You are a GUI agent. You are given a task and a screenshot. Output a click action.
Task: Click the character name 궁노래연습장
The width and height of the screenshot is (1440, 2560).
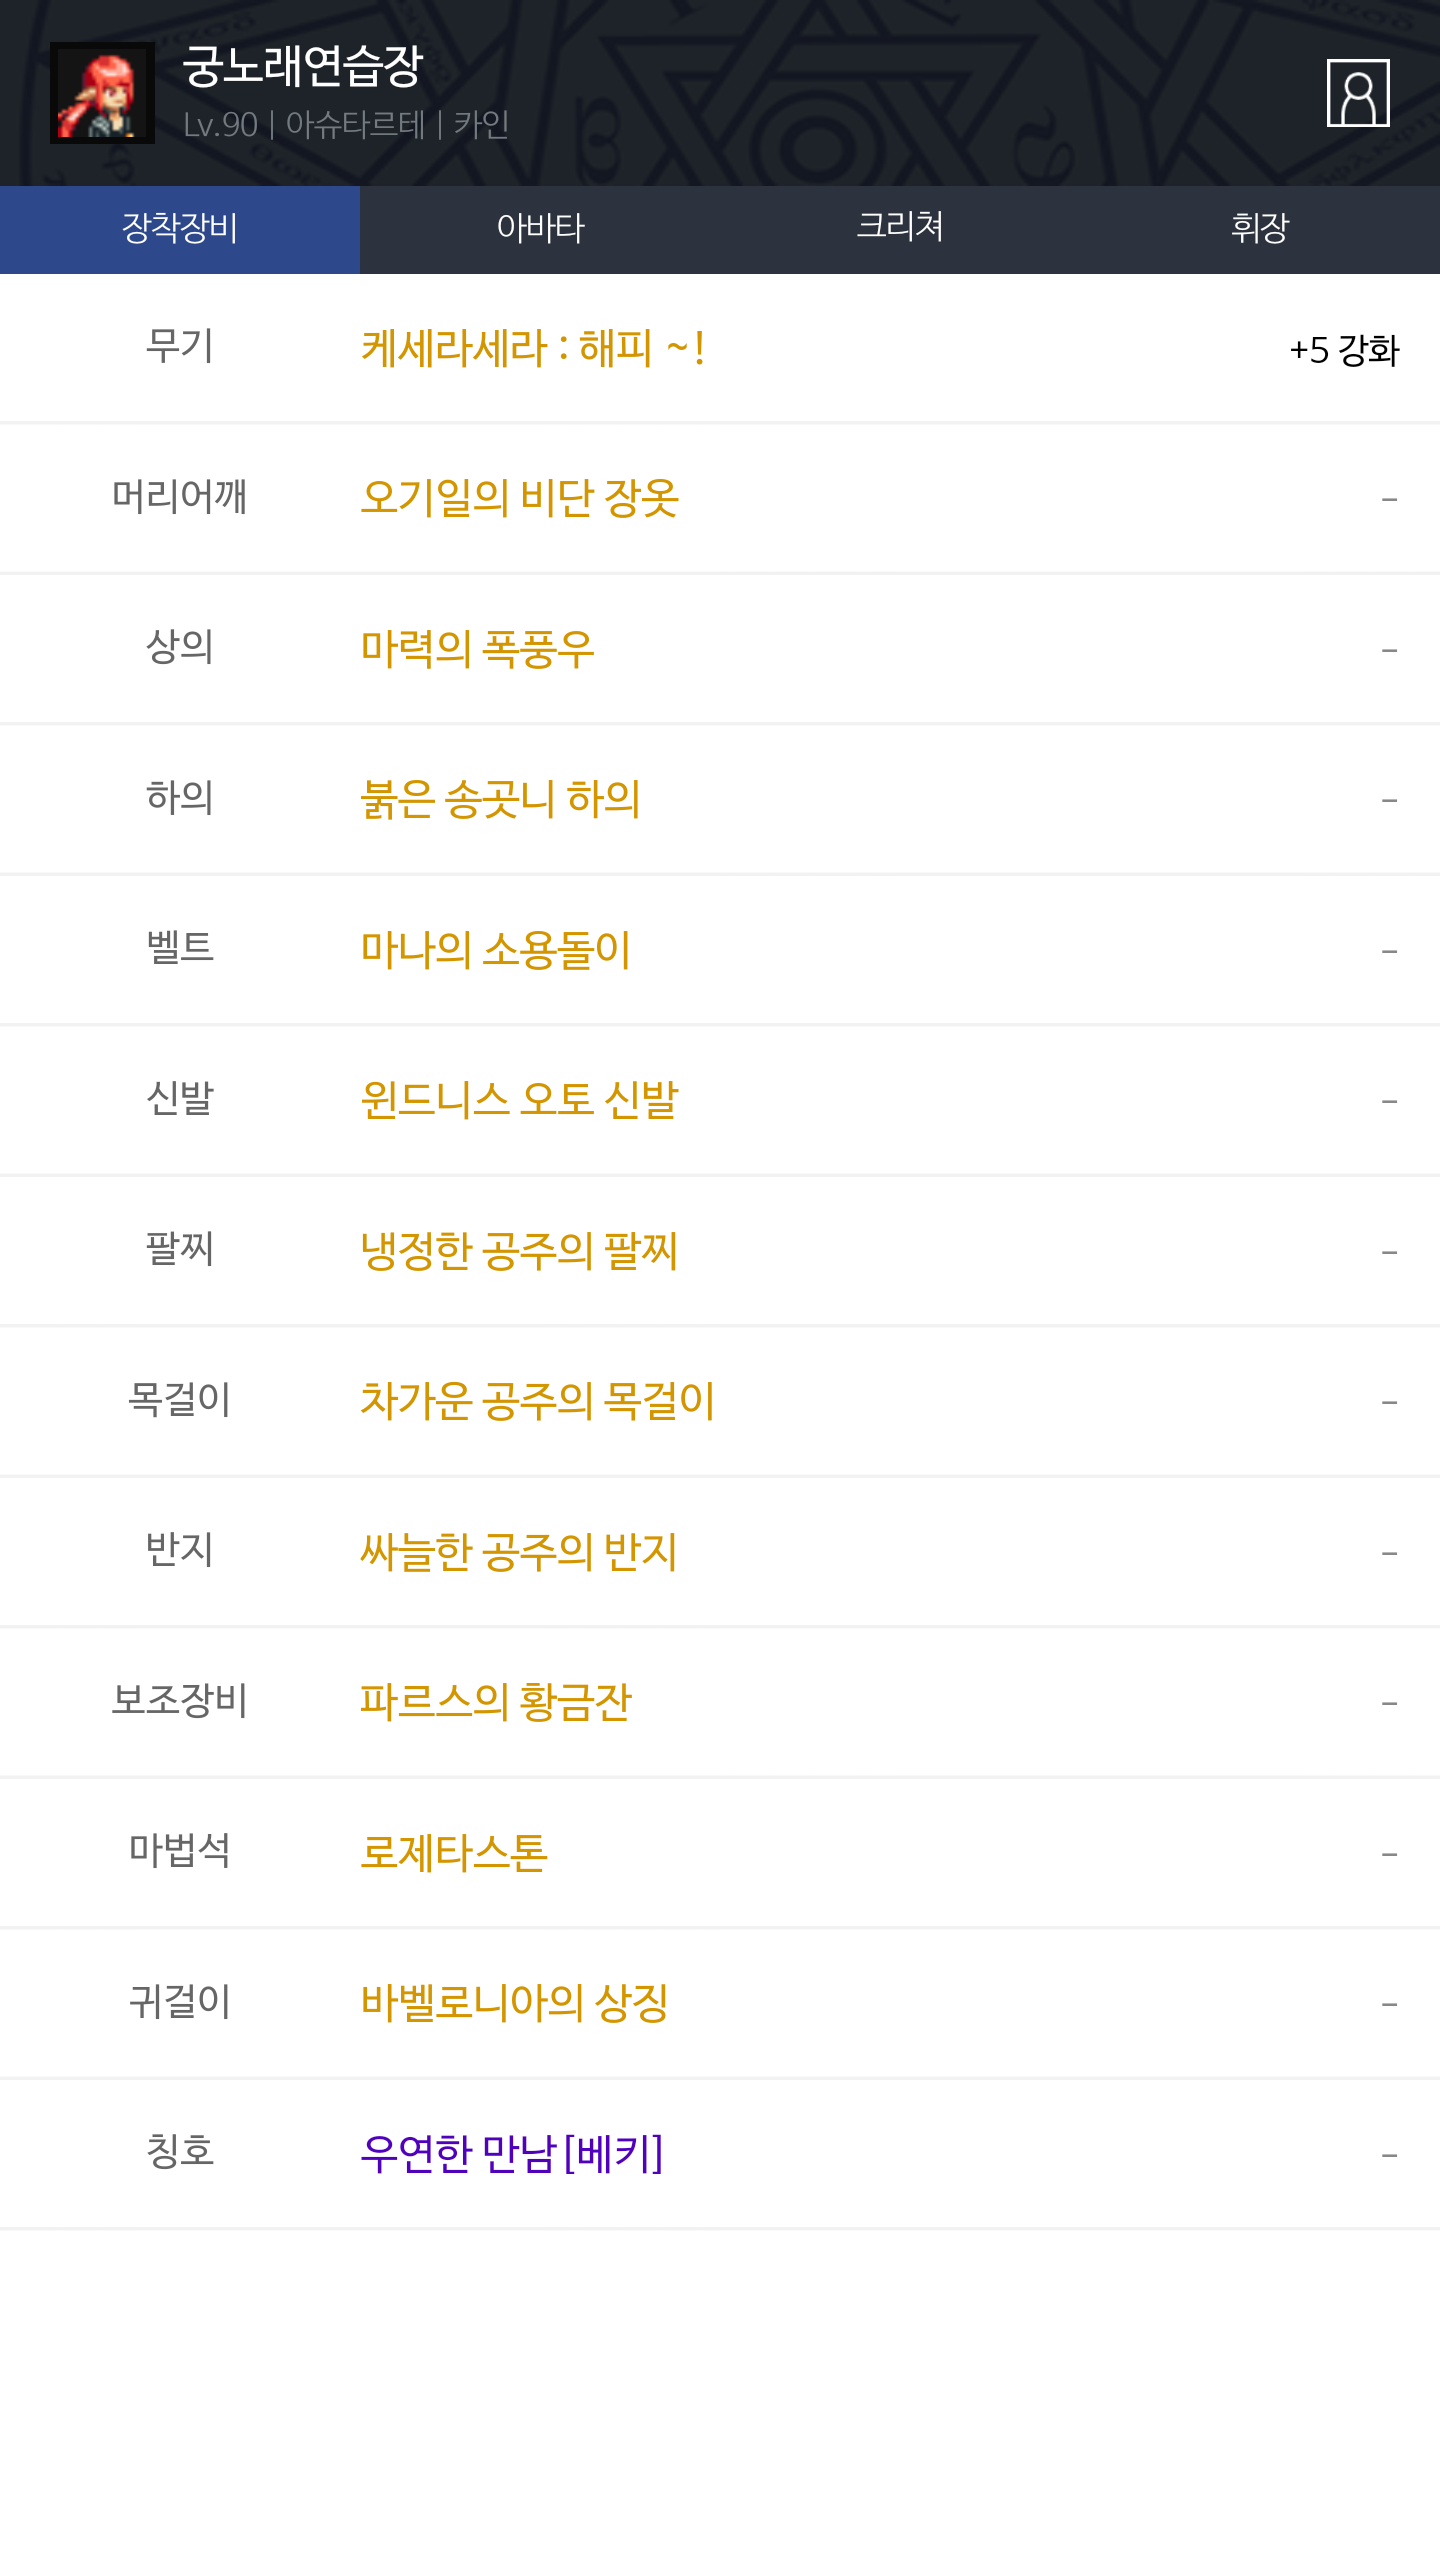(303, 67)
